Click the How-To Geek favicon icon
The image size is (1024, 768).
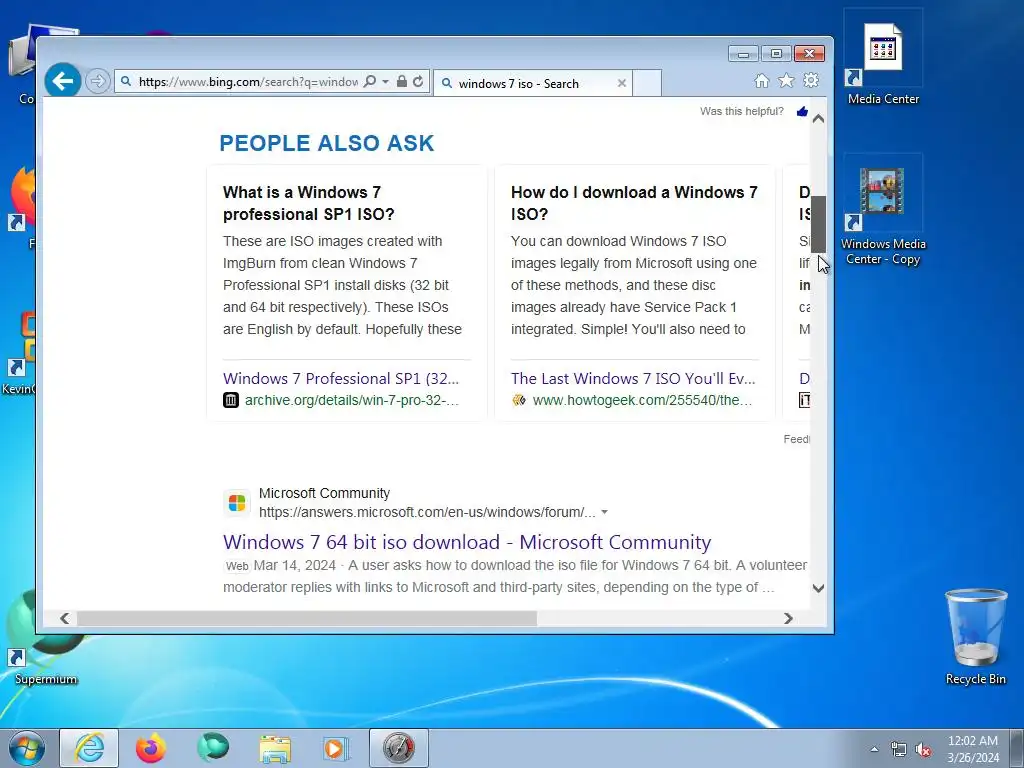(519, 400)
